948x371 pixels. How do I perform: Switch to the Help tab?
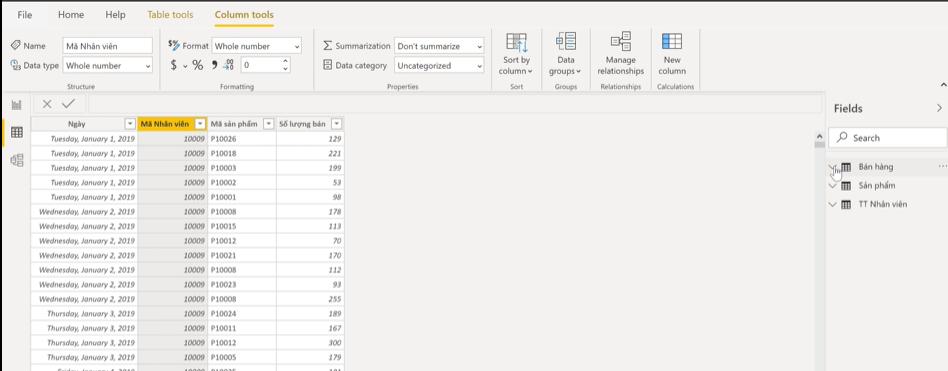[115, 15]
